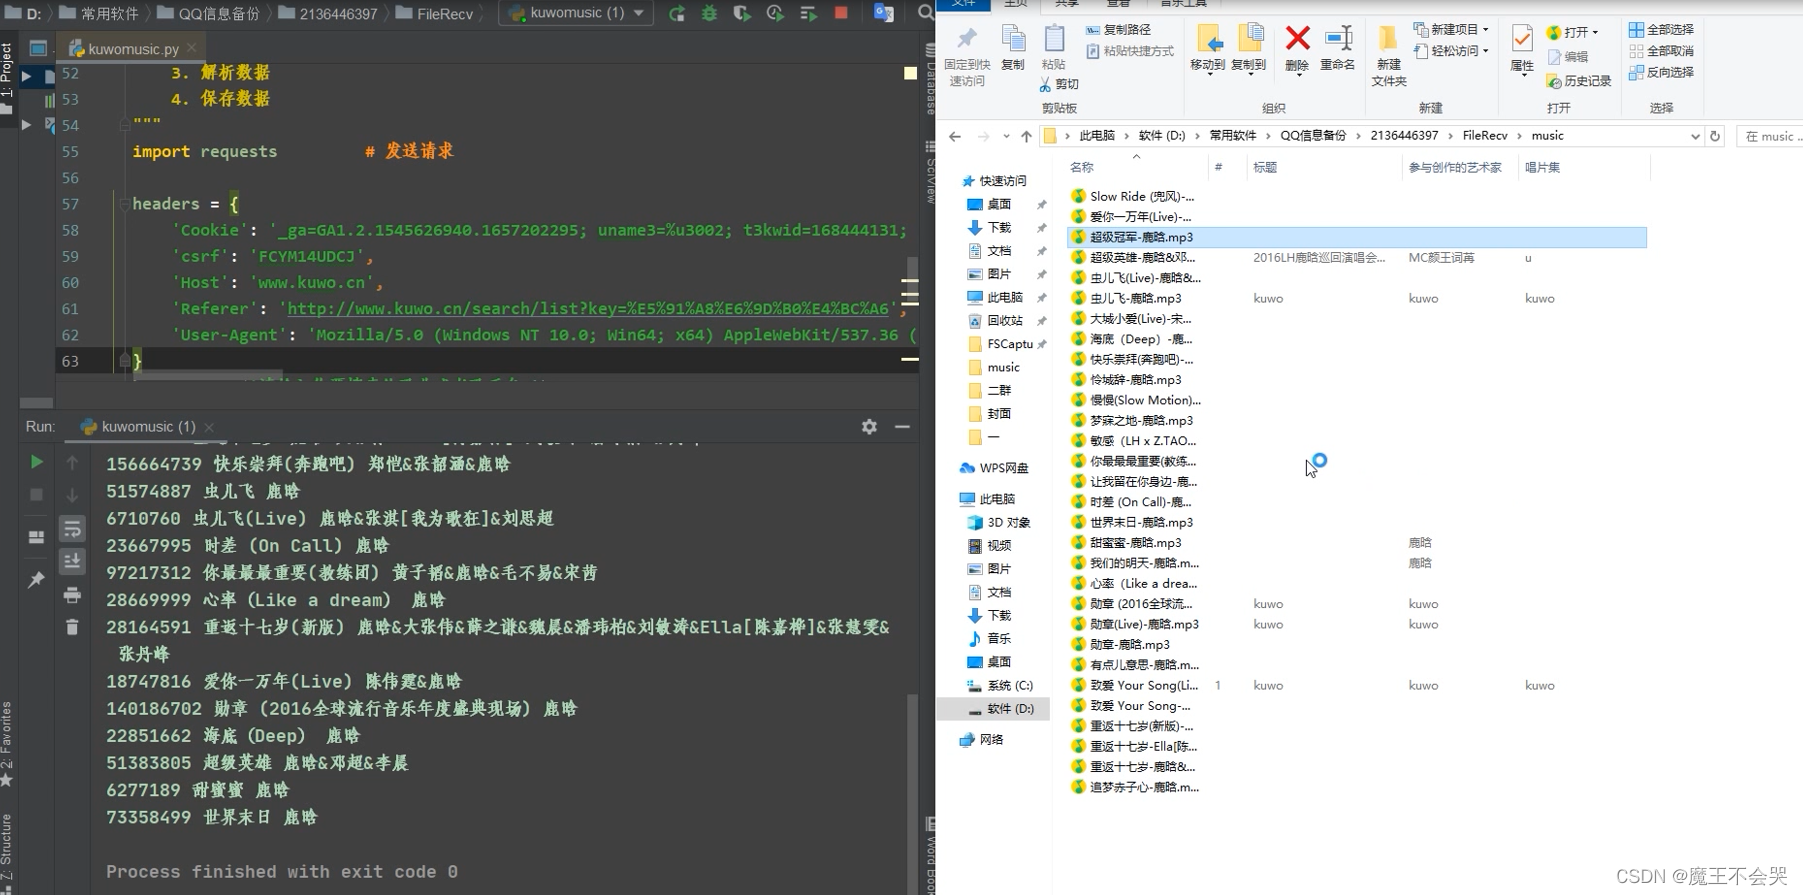Screen dimensions: 1803x895
Task: Click Invert selection (反向选择)
Action: coord(1661,72)
